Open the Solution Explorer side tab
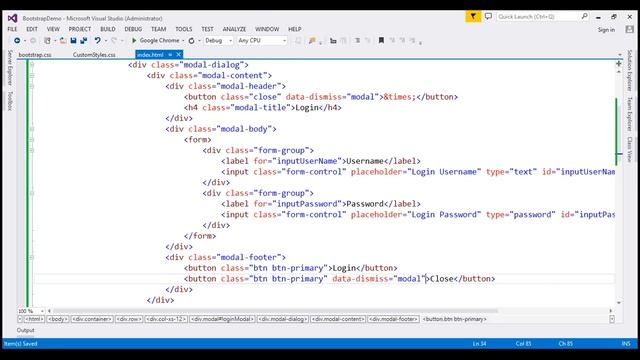 [x=630, y=70]
